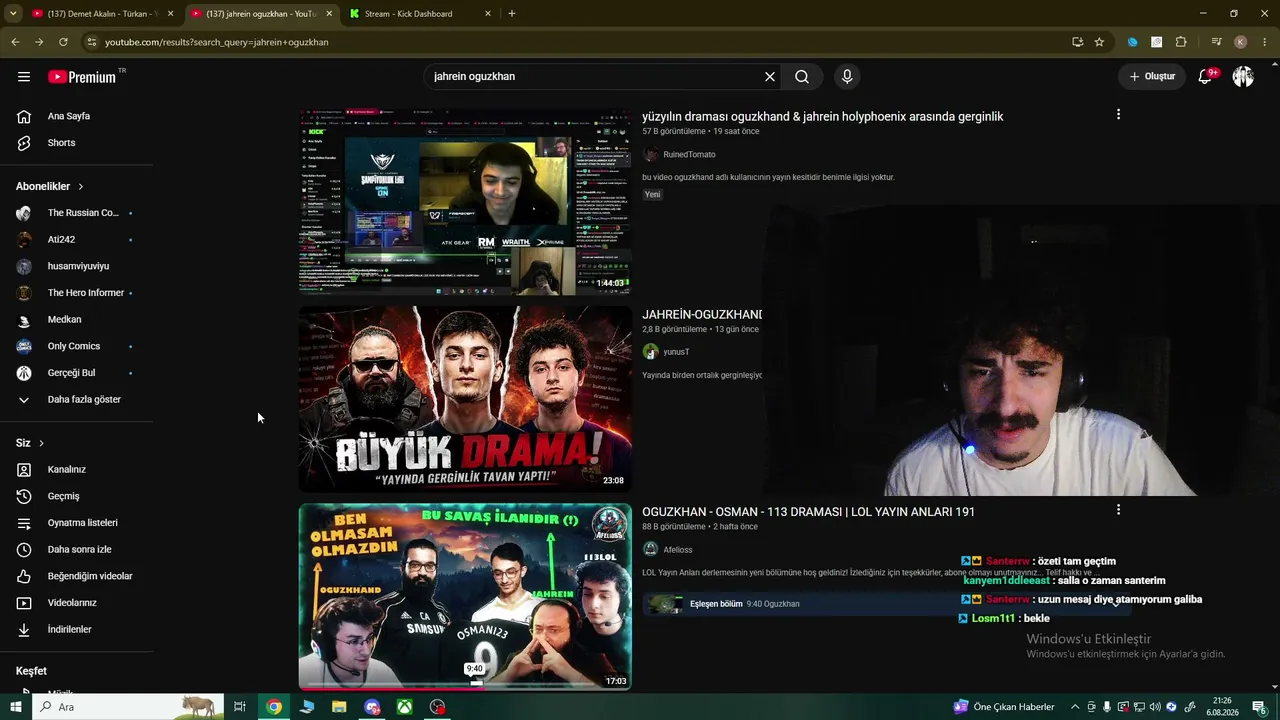The height and width of the screenshot is (720, 1280).
Task: Expand Daha fazla göster subscriptions list
Action: pyautogui.click(x=77, y=400)
